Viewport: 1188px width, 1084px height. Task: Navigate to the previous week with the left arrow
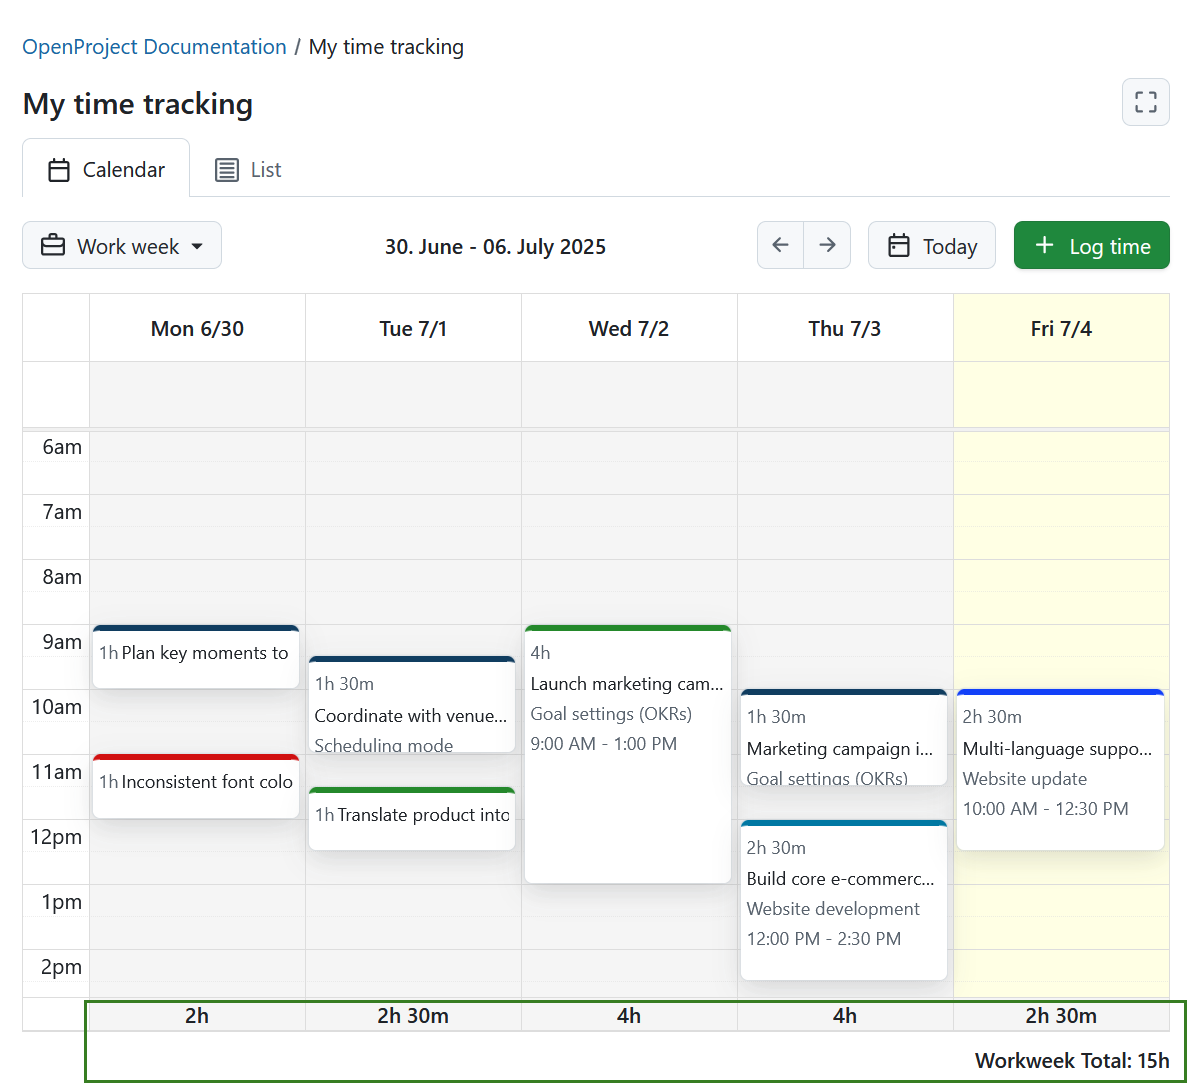pyautogui.click(x=780, y=245)
